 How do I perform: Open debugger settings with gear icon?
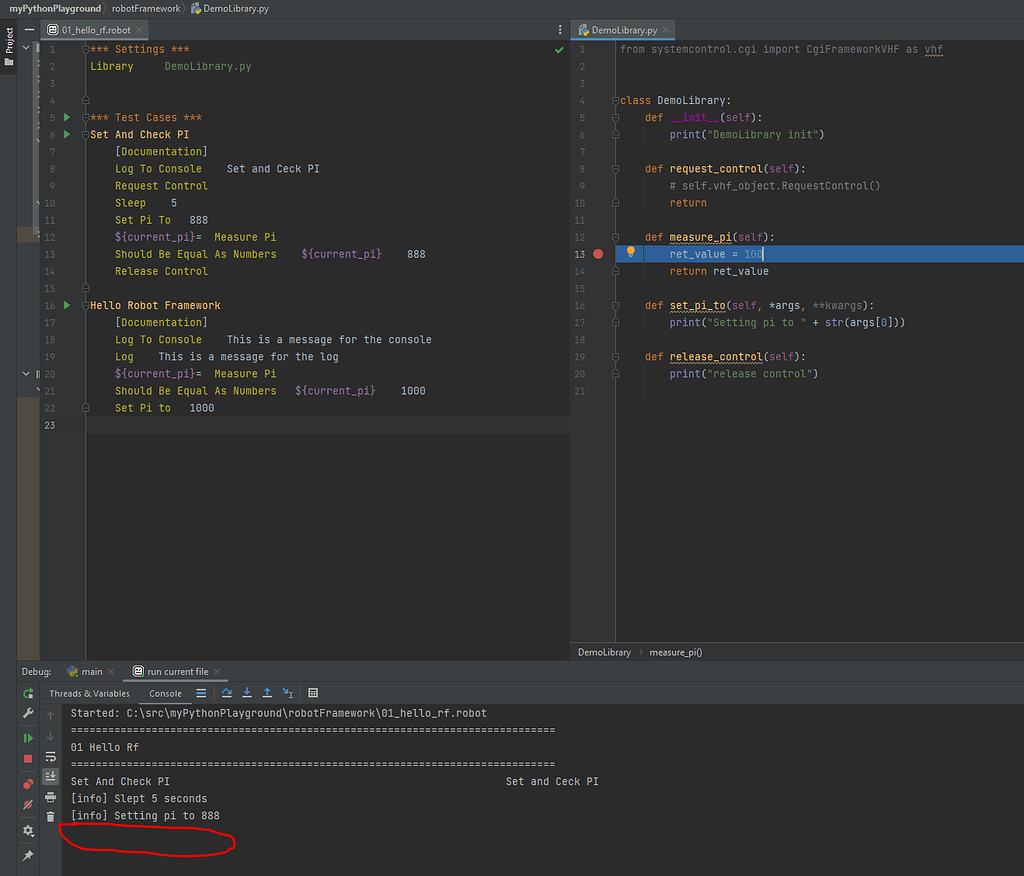click(28, 831)
